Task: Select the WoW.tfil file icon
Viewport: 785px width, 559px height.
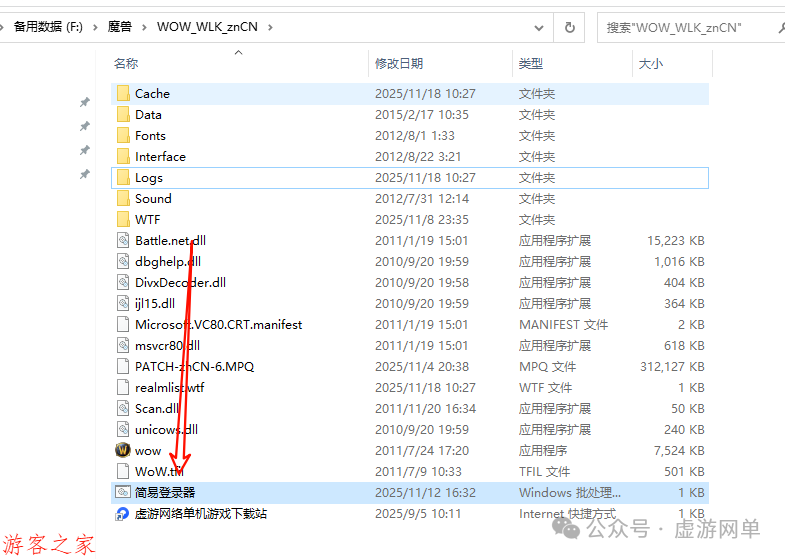Action: [x=123, y=471]
